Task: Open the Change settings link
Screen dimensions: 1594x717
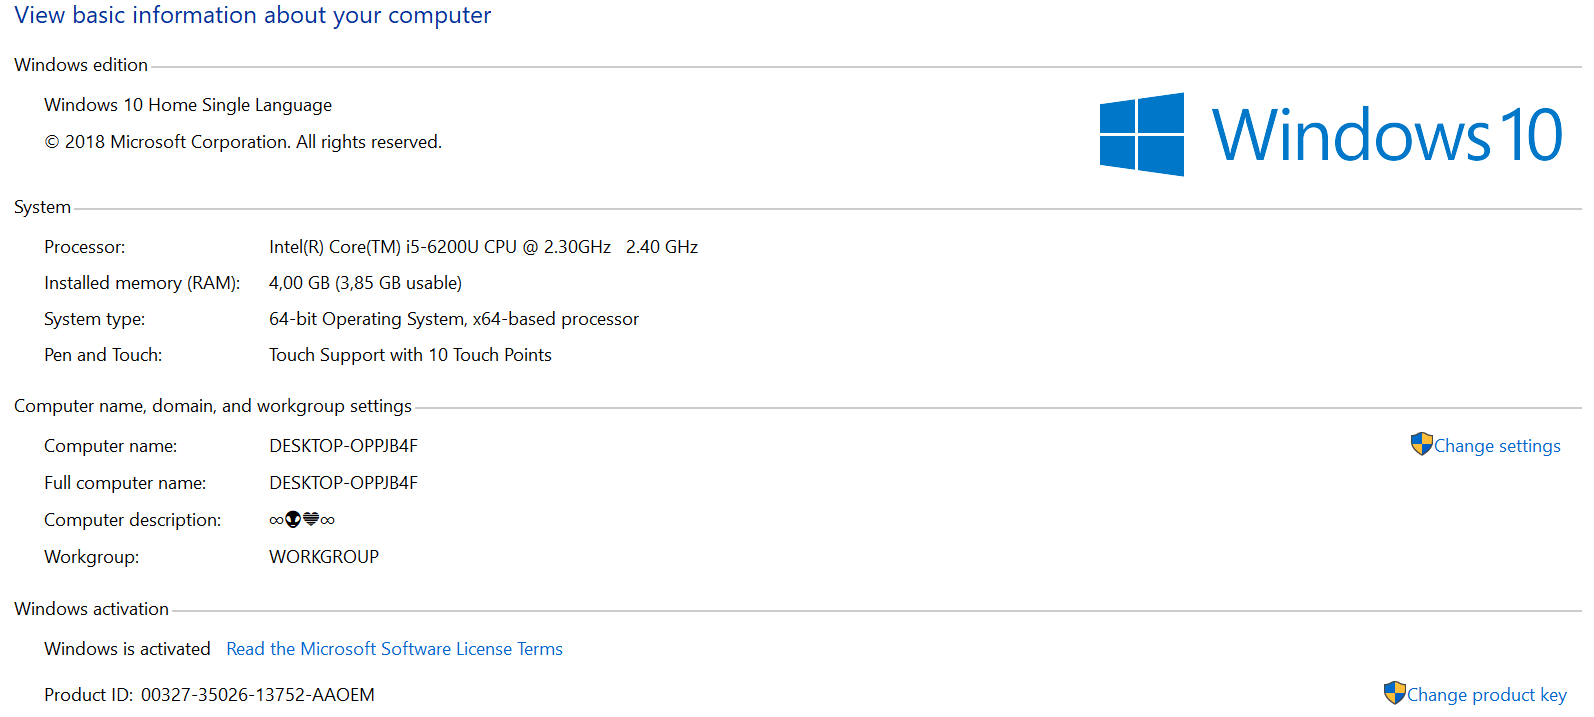Action: 1496,446
